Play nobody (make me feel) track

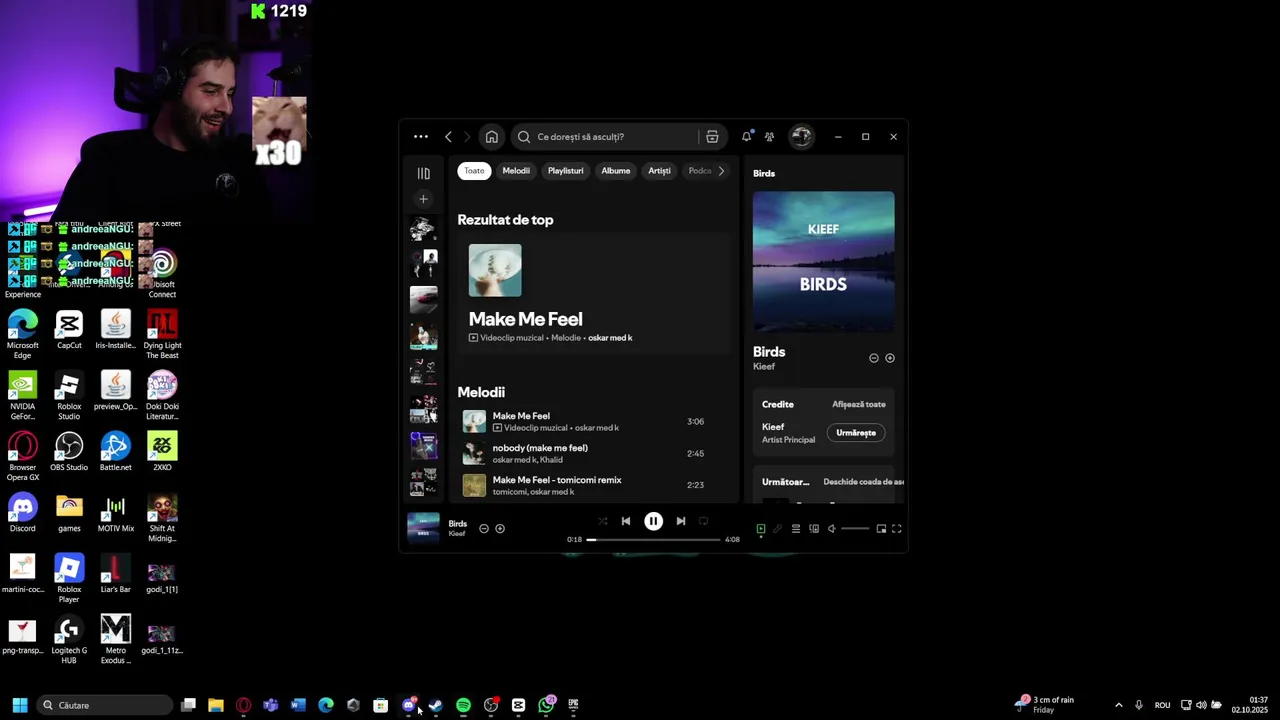click(595, 454)
